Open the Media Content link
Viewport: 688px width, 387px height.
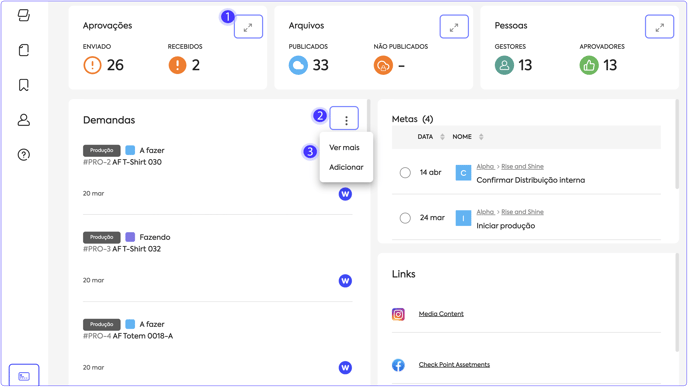pyautogui.click(x=441, y=314)
